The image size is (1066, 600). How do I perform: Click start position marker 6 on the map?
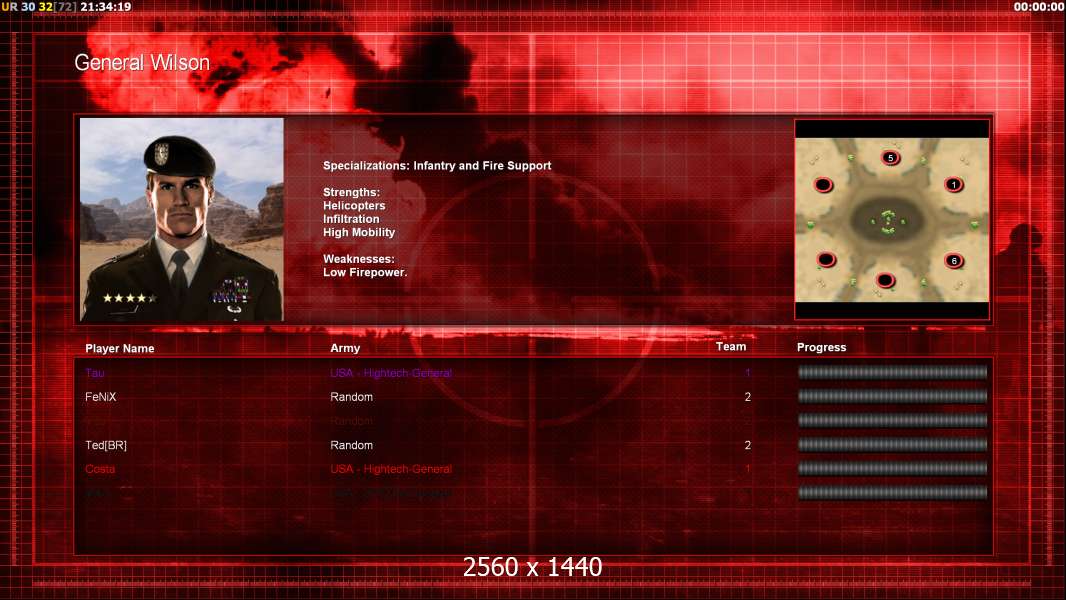954,261
